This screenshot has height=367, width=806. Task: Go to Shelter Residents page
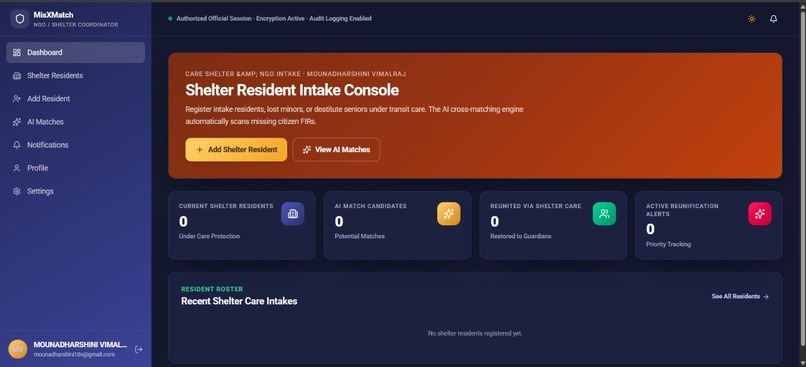[76, 76]
